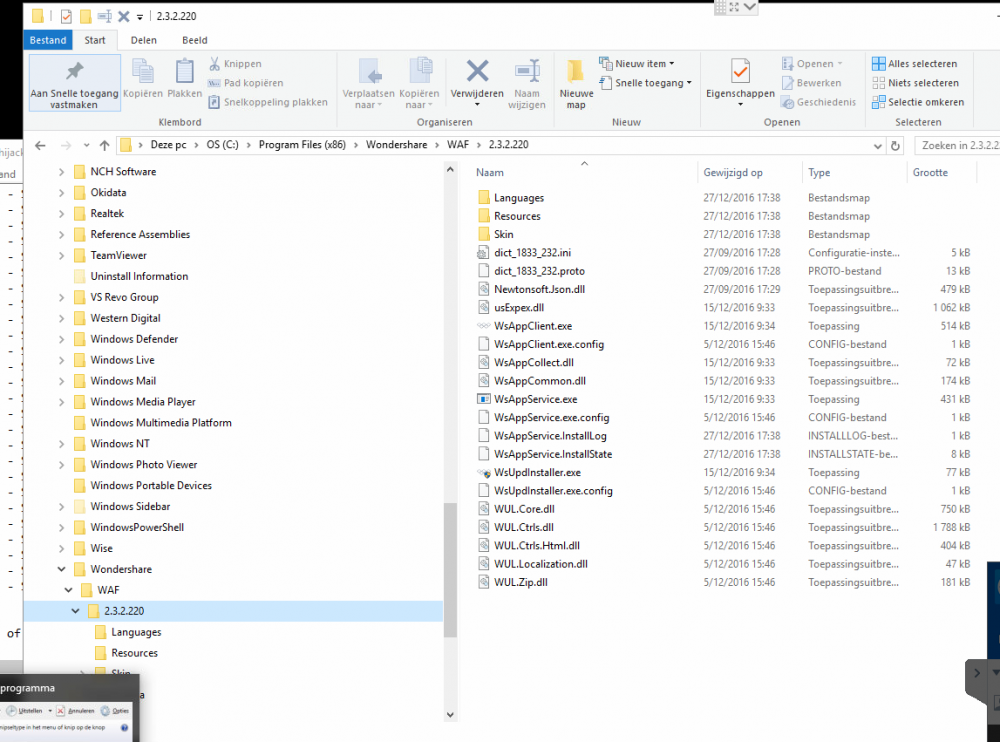Sort files by the Naam column header
Image resolution: width=1000 pixels, height=742 pixels.
click(x=490, y=172)
